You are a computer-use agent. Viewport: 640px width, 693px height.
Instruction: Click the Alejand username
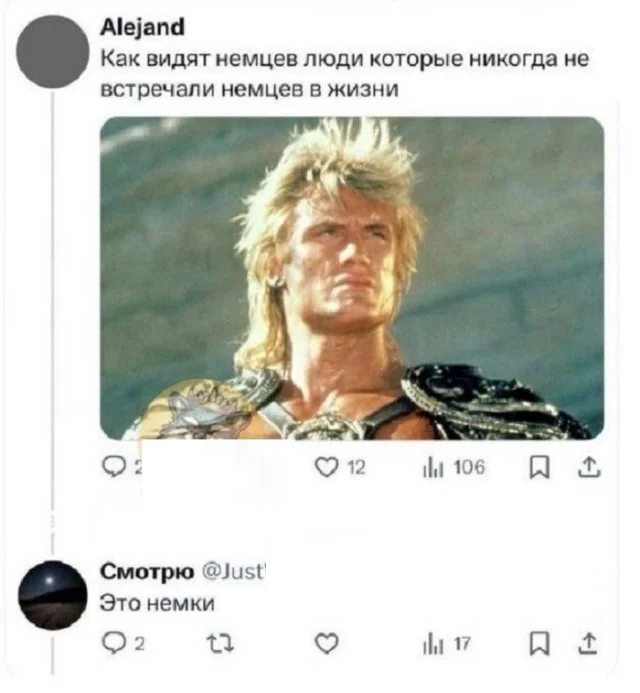(x=142, y=27)
